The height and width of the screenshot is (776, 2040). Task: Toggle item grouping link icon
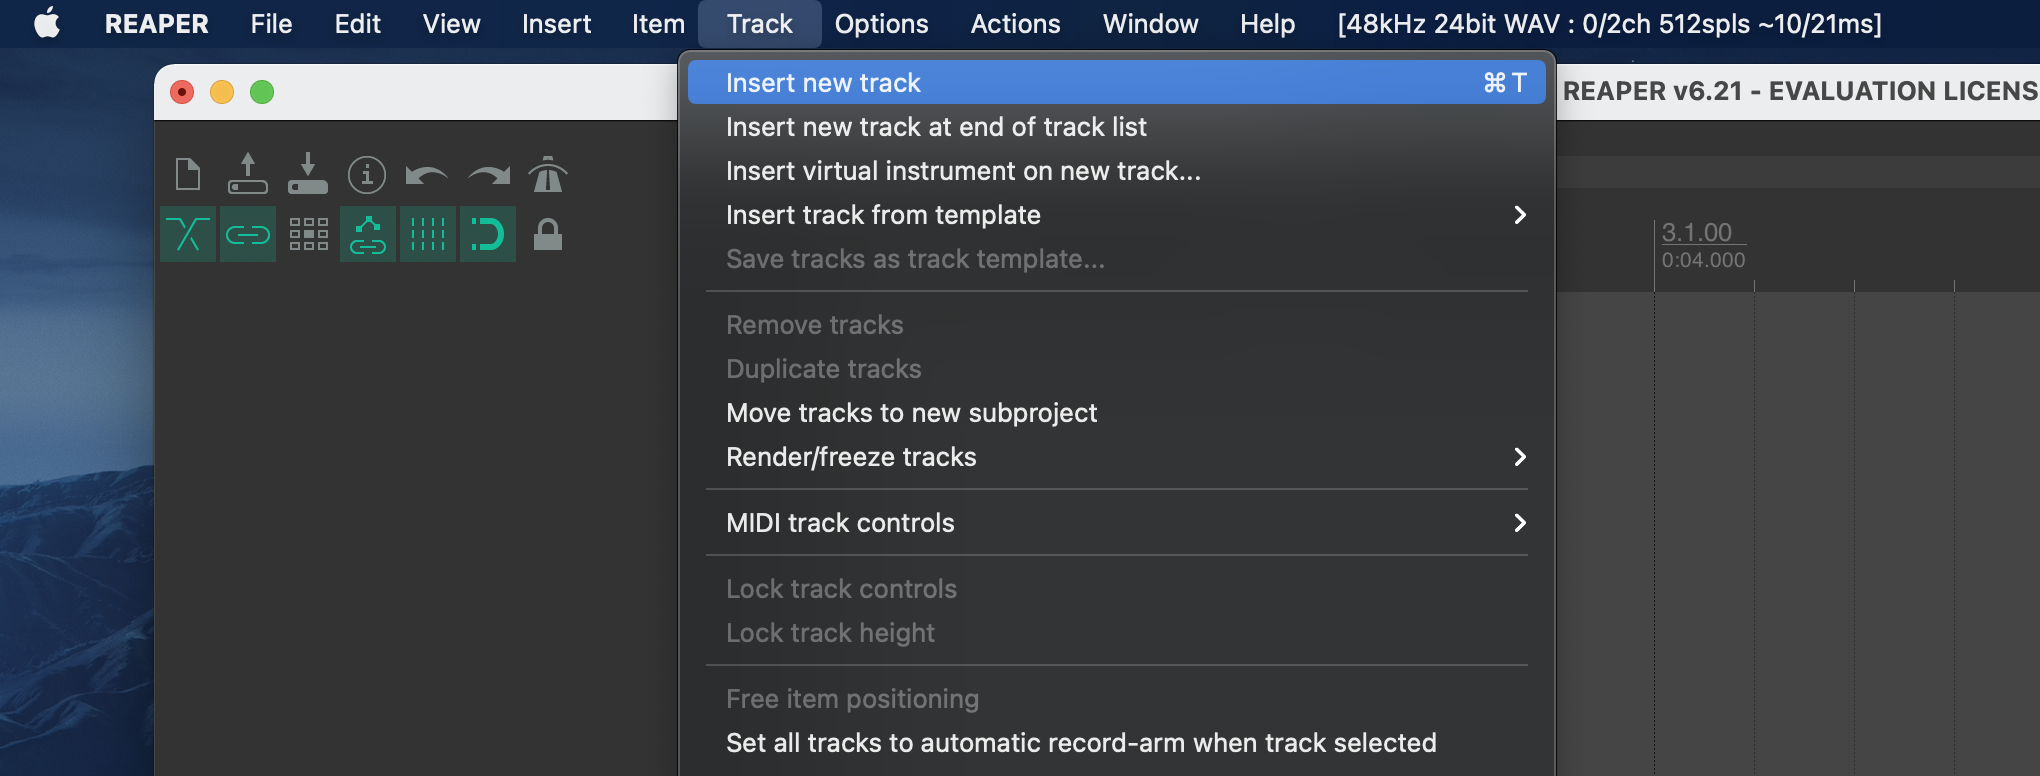coord(248,235)
